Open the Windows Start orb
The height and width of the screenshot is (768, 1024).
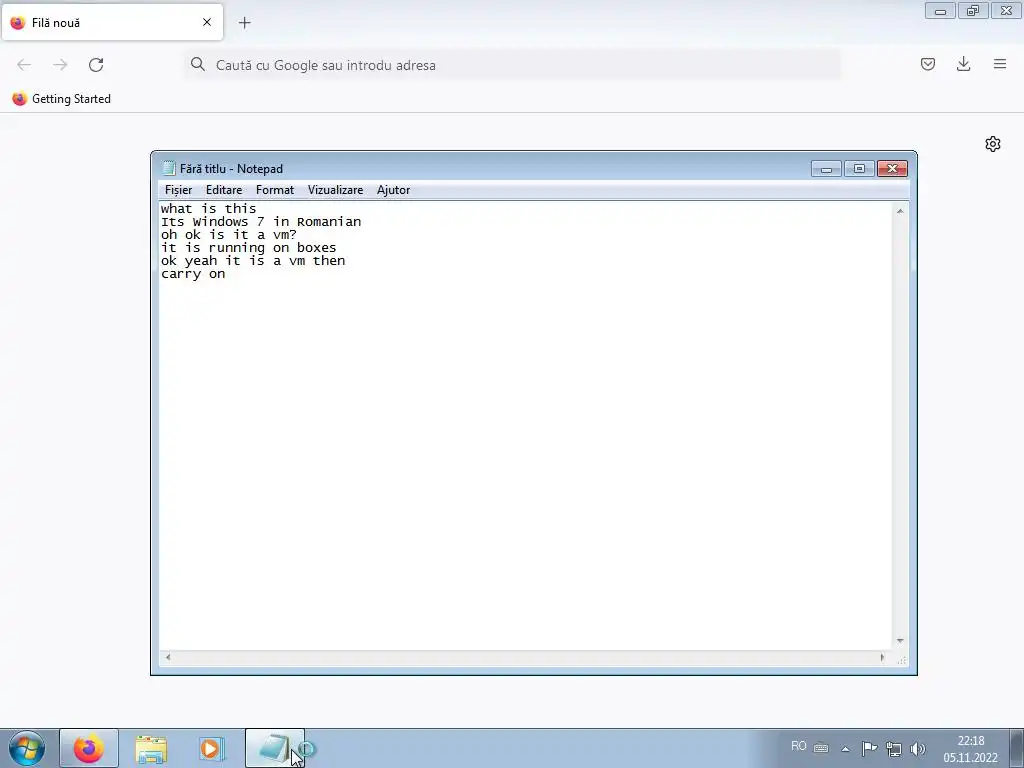coord(27,748)
